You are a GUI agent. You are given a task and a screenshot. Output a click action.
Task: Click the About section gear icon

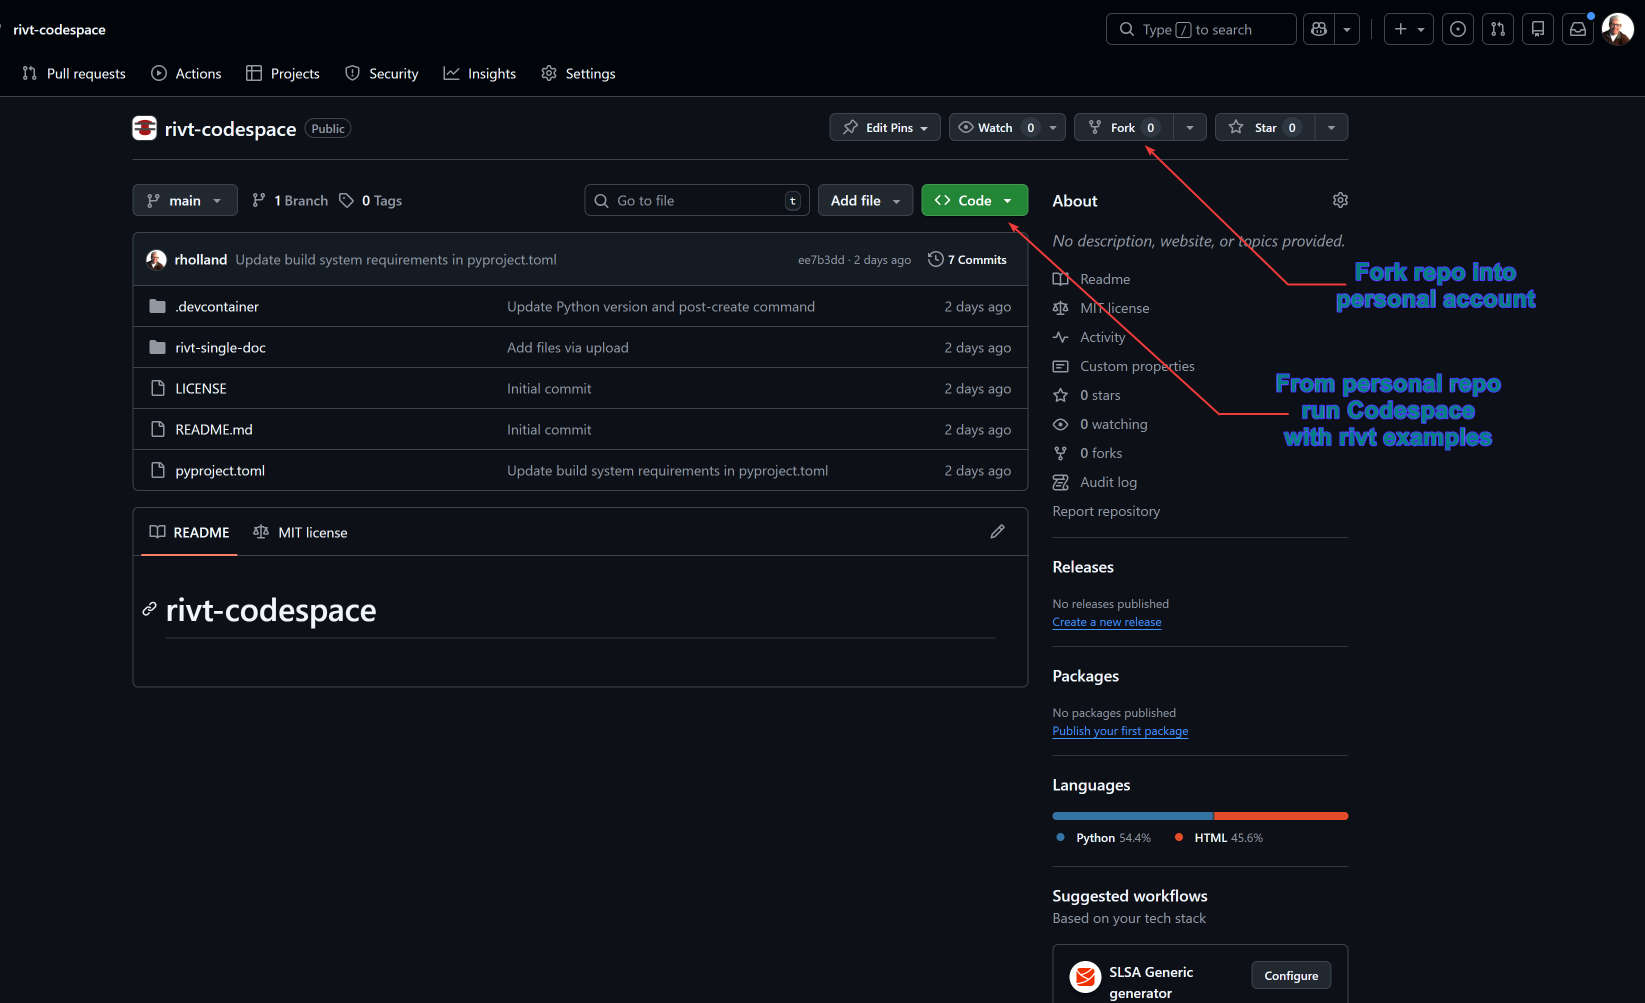point(1340,201)
